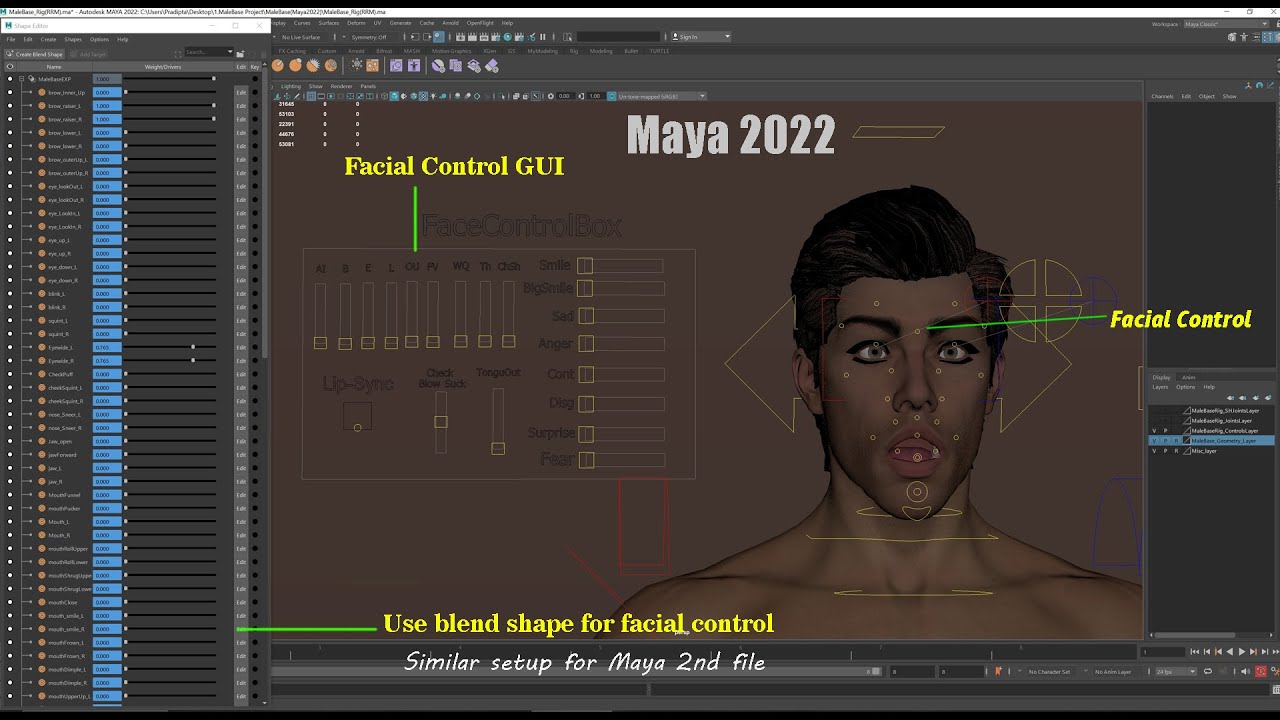
Task: Click the auto keyframe toggle icon
Action: tap(1260, 672)
